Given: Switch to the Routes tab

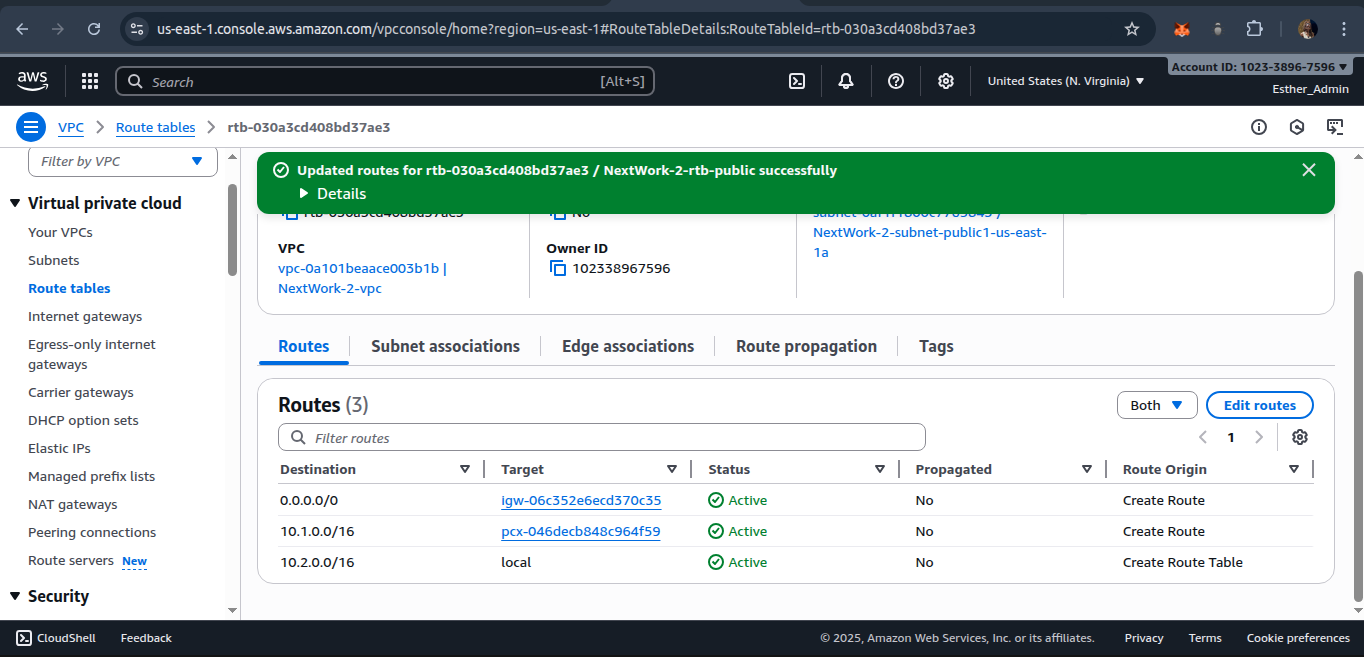Looking at the screenshot, I should click(x=304, y=346).
